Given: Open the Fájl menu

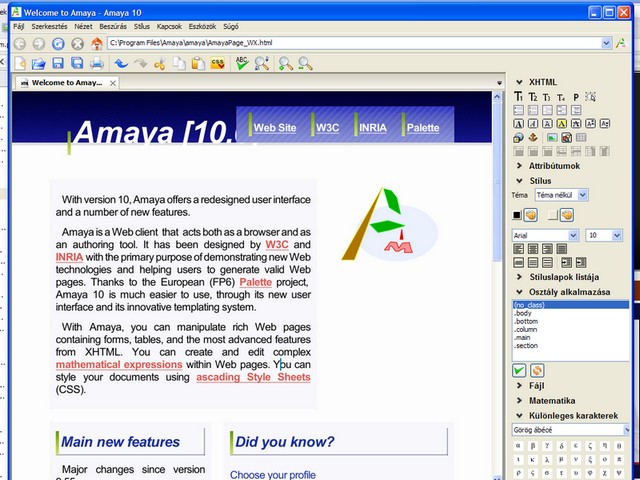Looking at the screenshot, I should pos(19,27).
